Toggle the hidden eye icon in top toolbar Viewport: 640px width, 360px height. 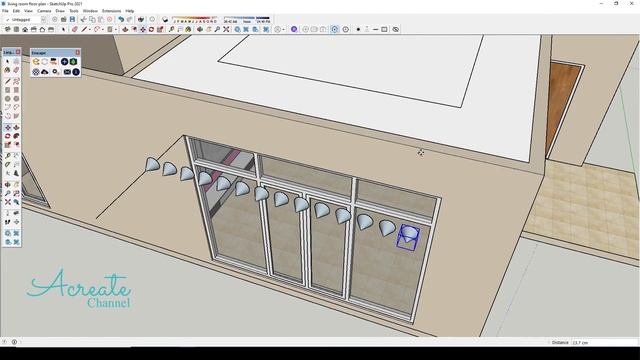pyautogui.click(x=396, y=29)
